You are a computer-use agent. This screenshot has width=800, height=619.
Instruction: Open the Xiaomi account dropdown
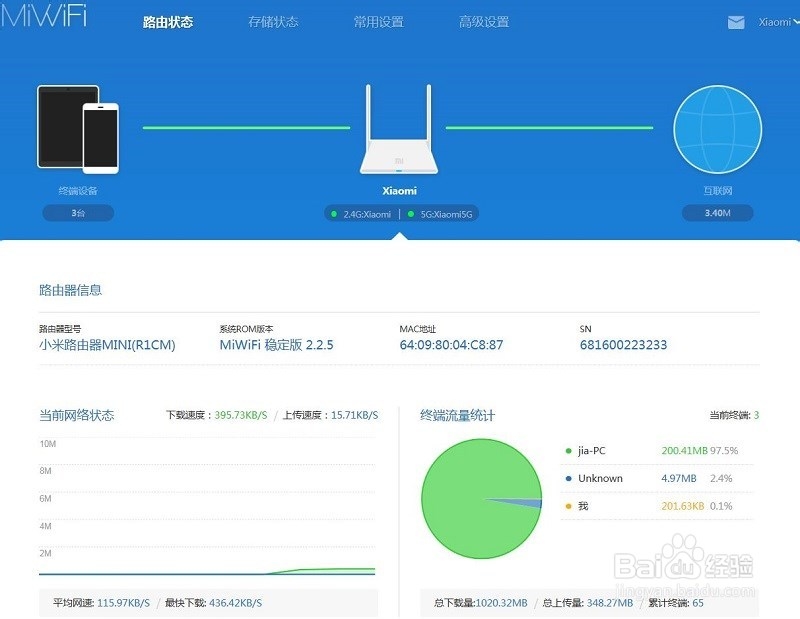coord(779,22)
